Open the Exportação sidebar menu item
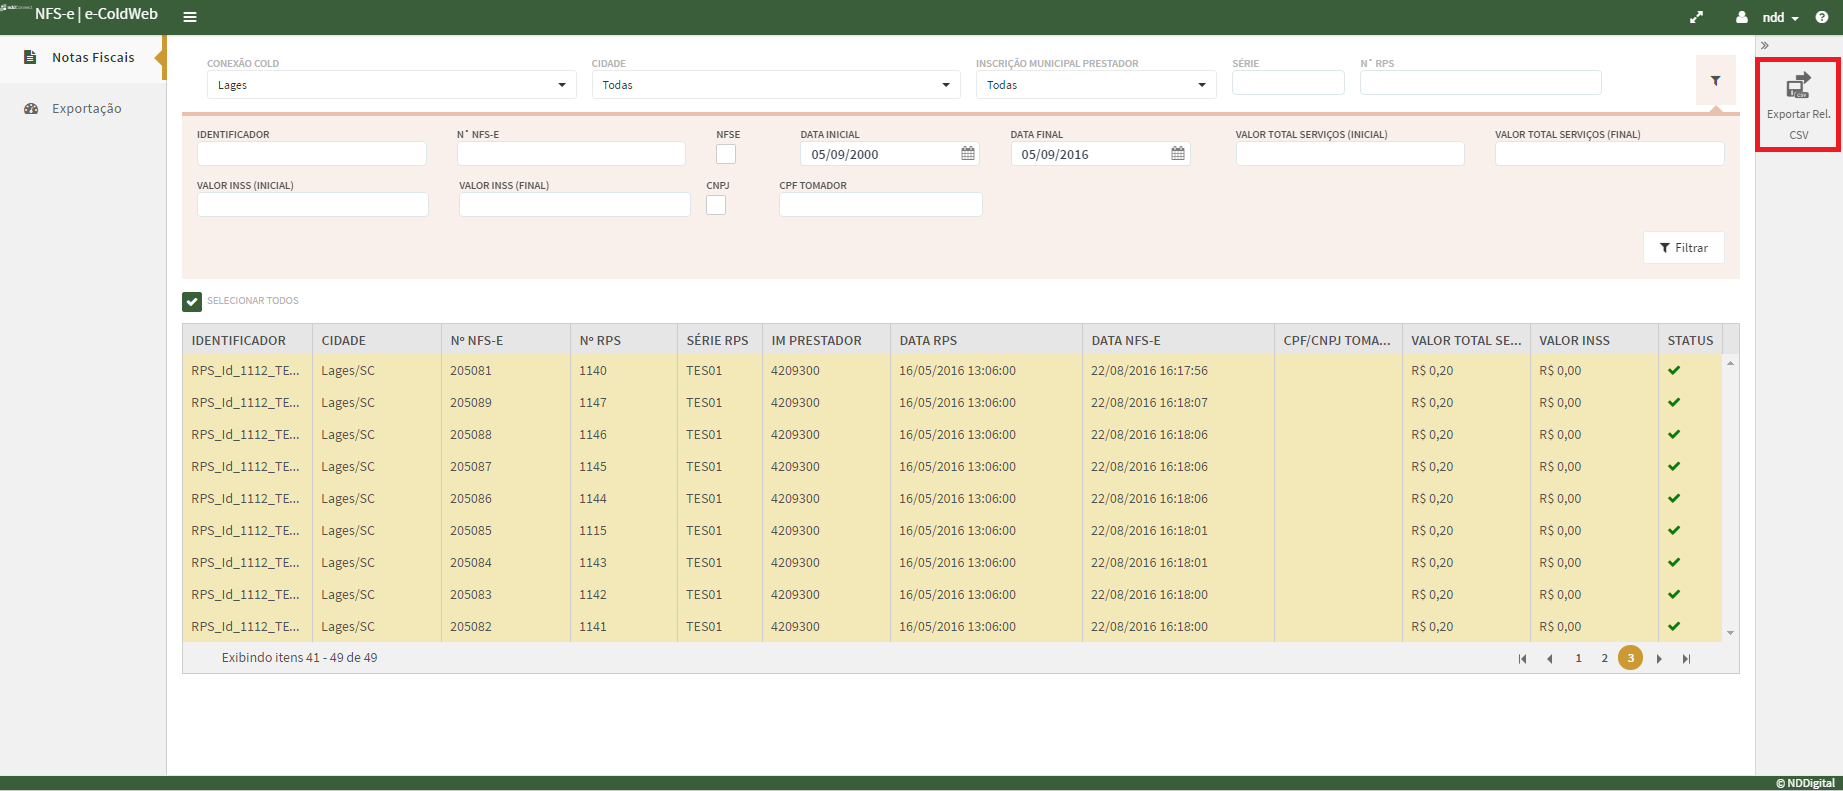The width and height of the screenshot is (1843, 791). coord(86,109)
